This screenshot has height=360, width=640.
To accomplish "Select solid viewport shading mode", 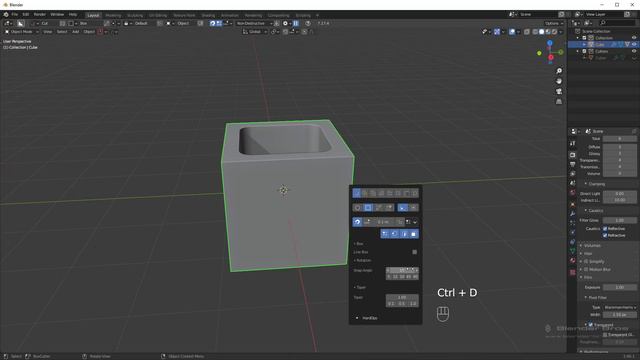I will (541, 31).
